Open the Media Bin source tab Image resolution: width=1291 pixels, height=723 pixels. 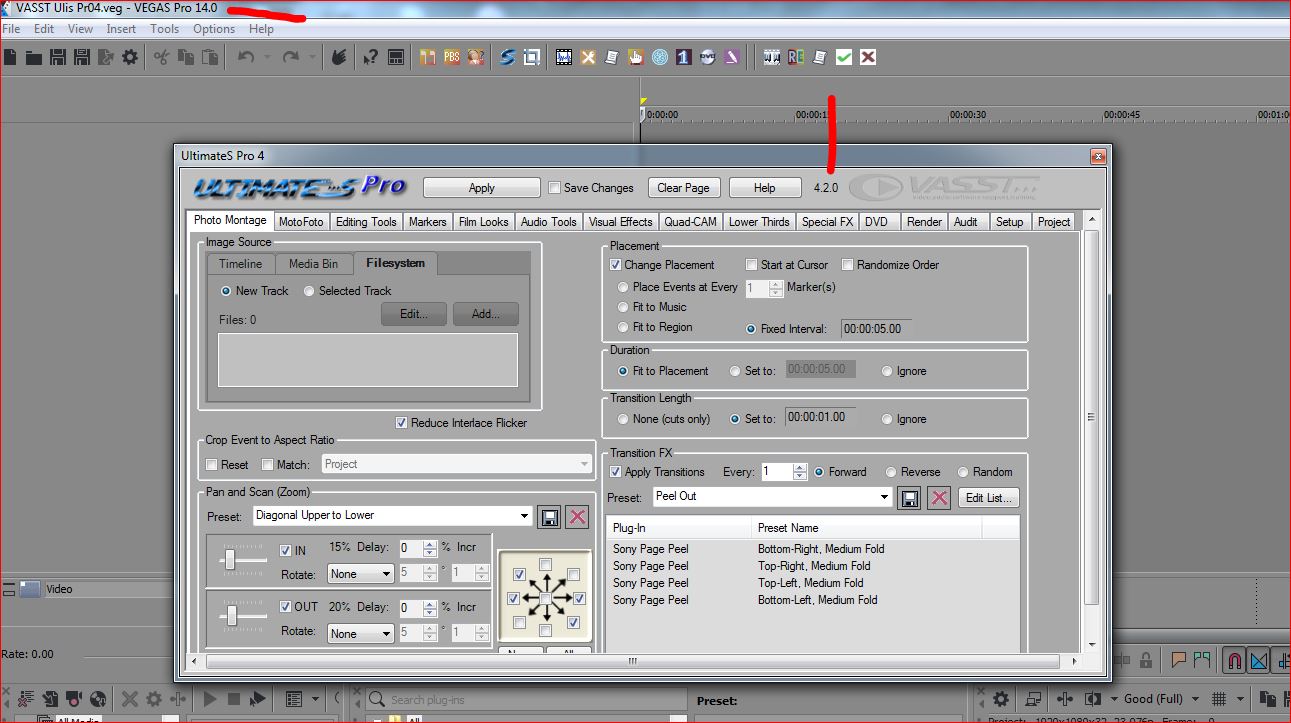coord(313,264)
